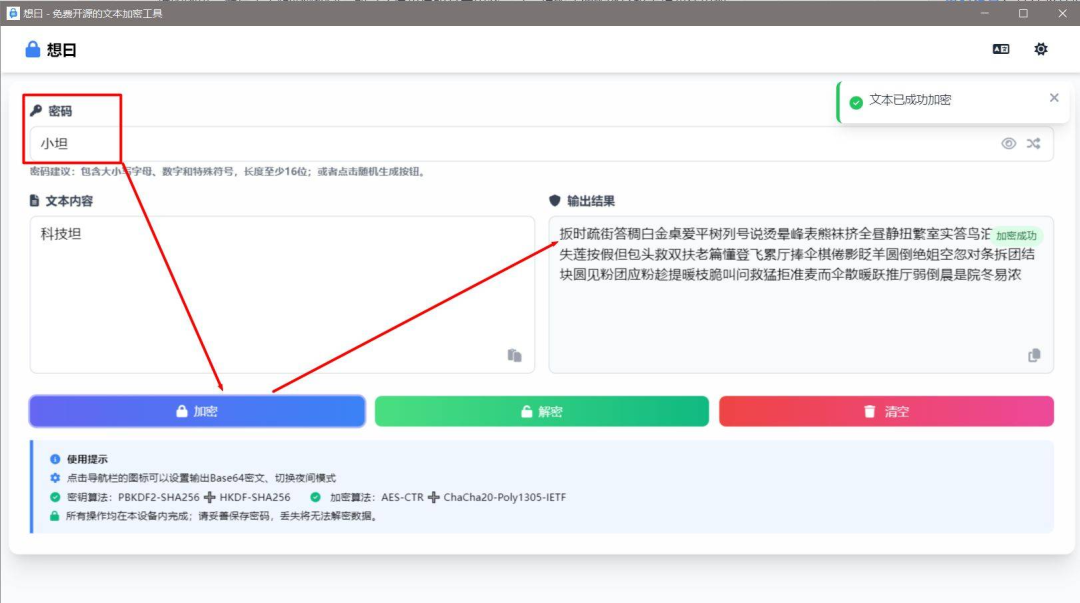
Task: Click the 想日 app title in the header
Action: (62, 48)
